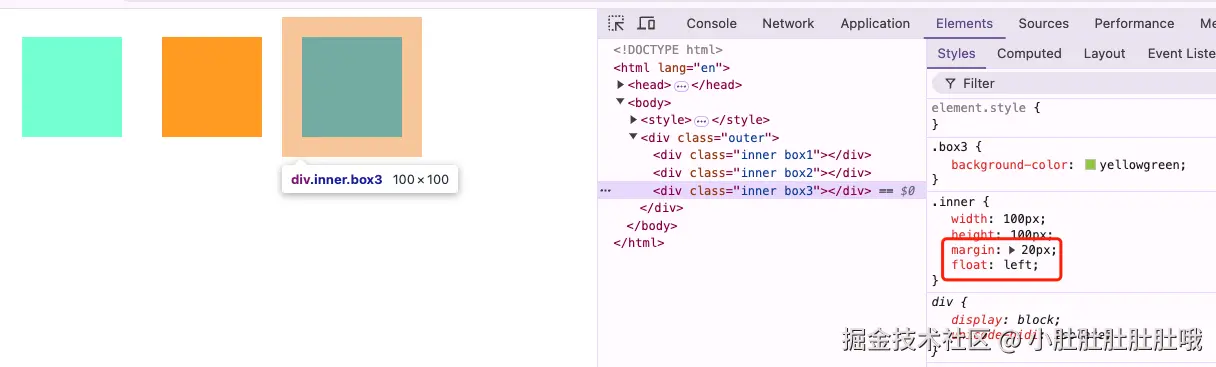
Task: Go to the Performance tab
Action: coord(1134,23)
